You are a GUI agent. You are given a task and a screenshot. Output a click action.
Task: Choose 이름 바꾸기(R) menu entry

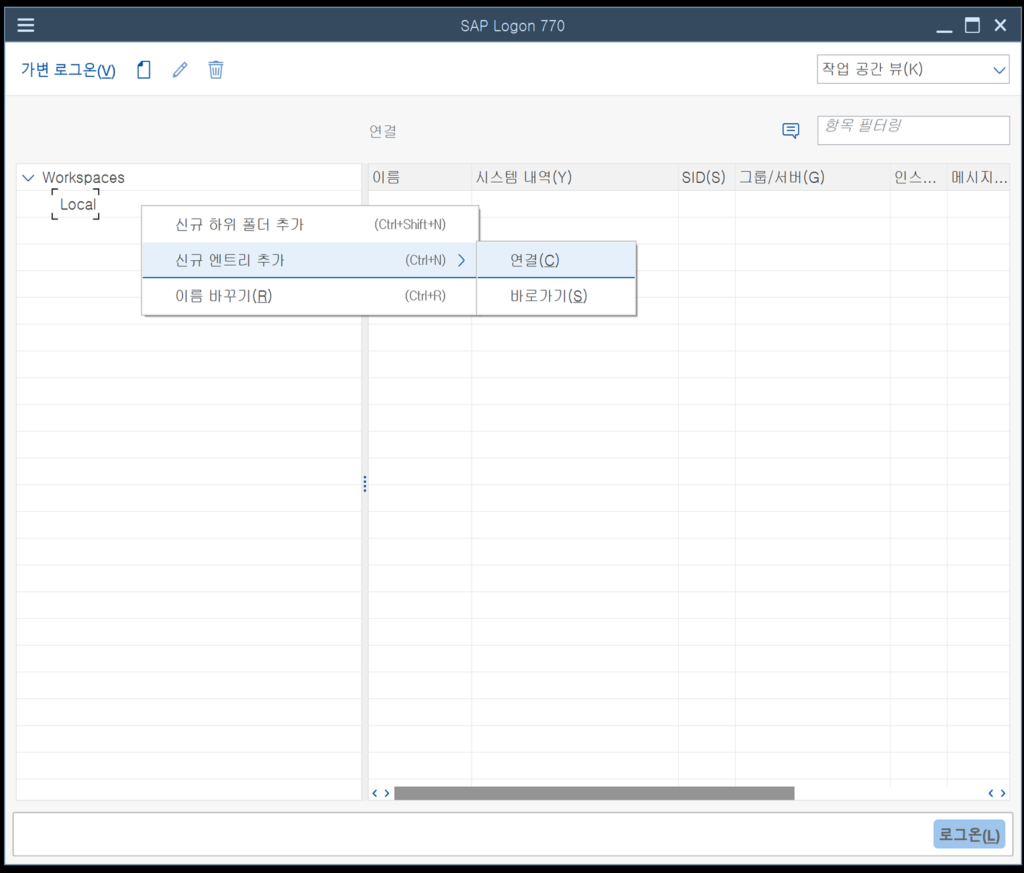pos(310,296)
